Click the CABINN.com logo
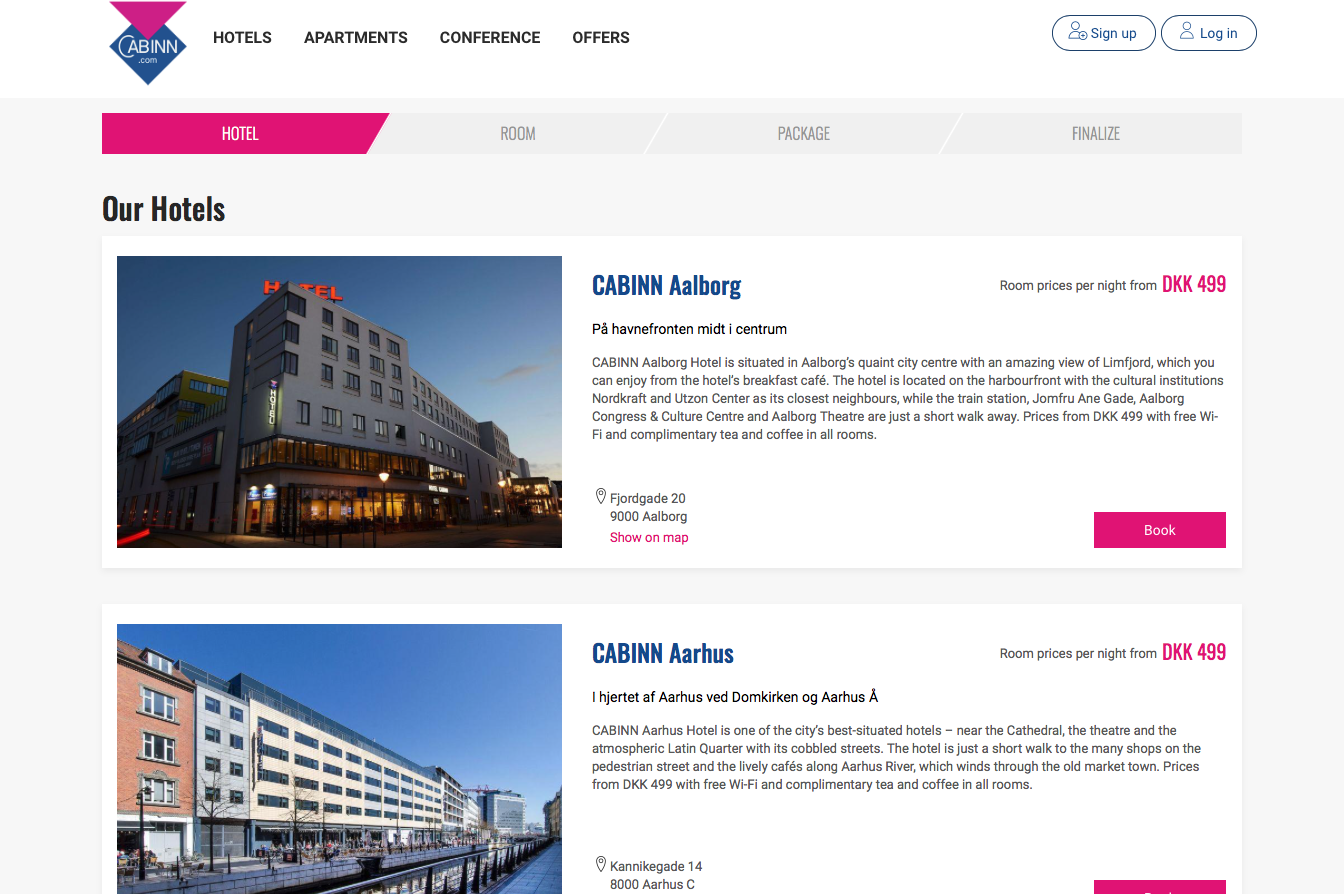This screenshot has width=1344, height=894. 148,43
